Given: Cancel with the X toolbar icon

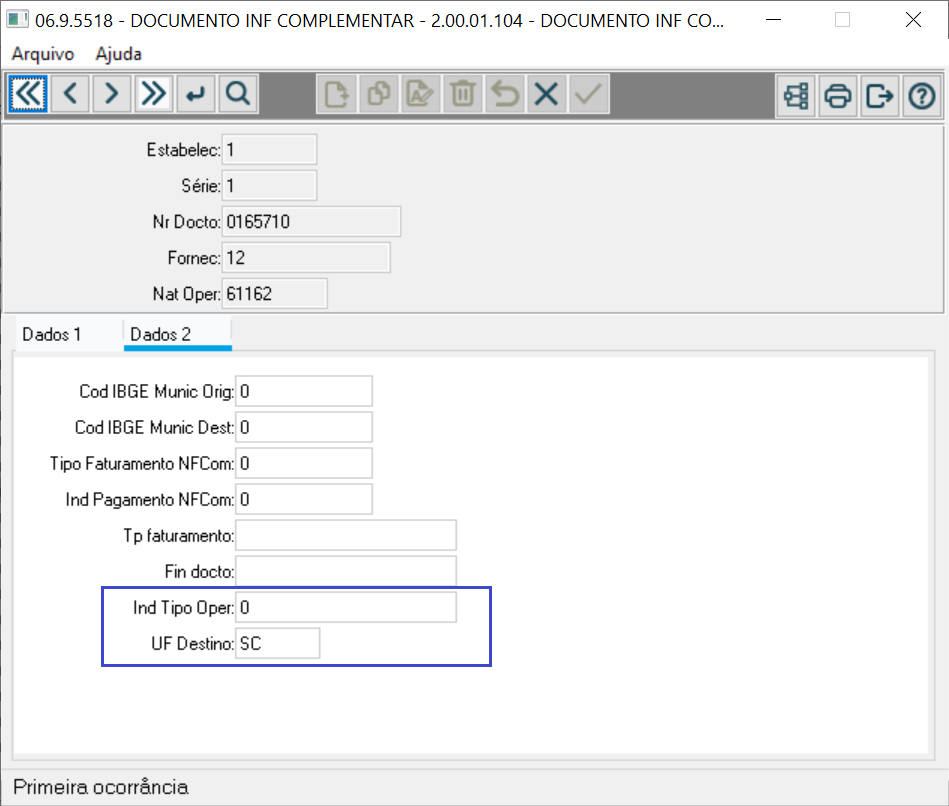Looking at the screenshot, I should click(547, 94).
